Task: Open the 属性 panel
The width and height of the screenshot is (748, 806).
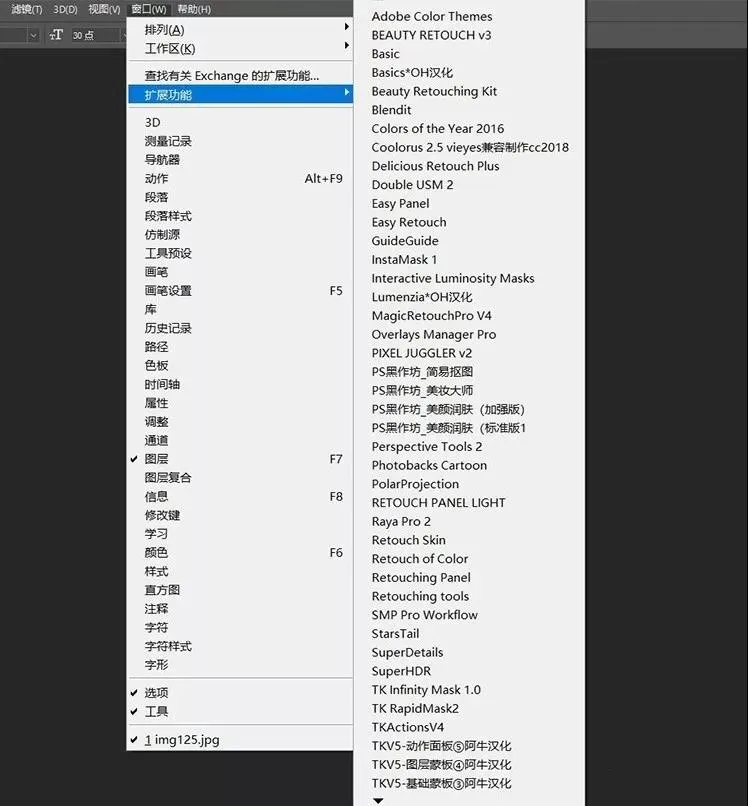Action: (x=240, y=402)
